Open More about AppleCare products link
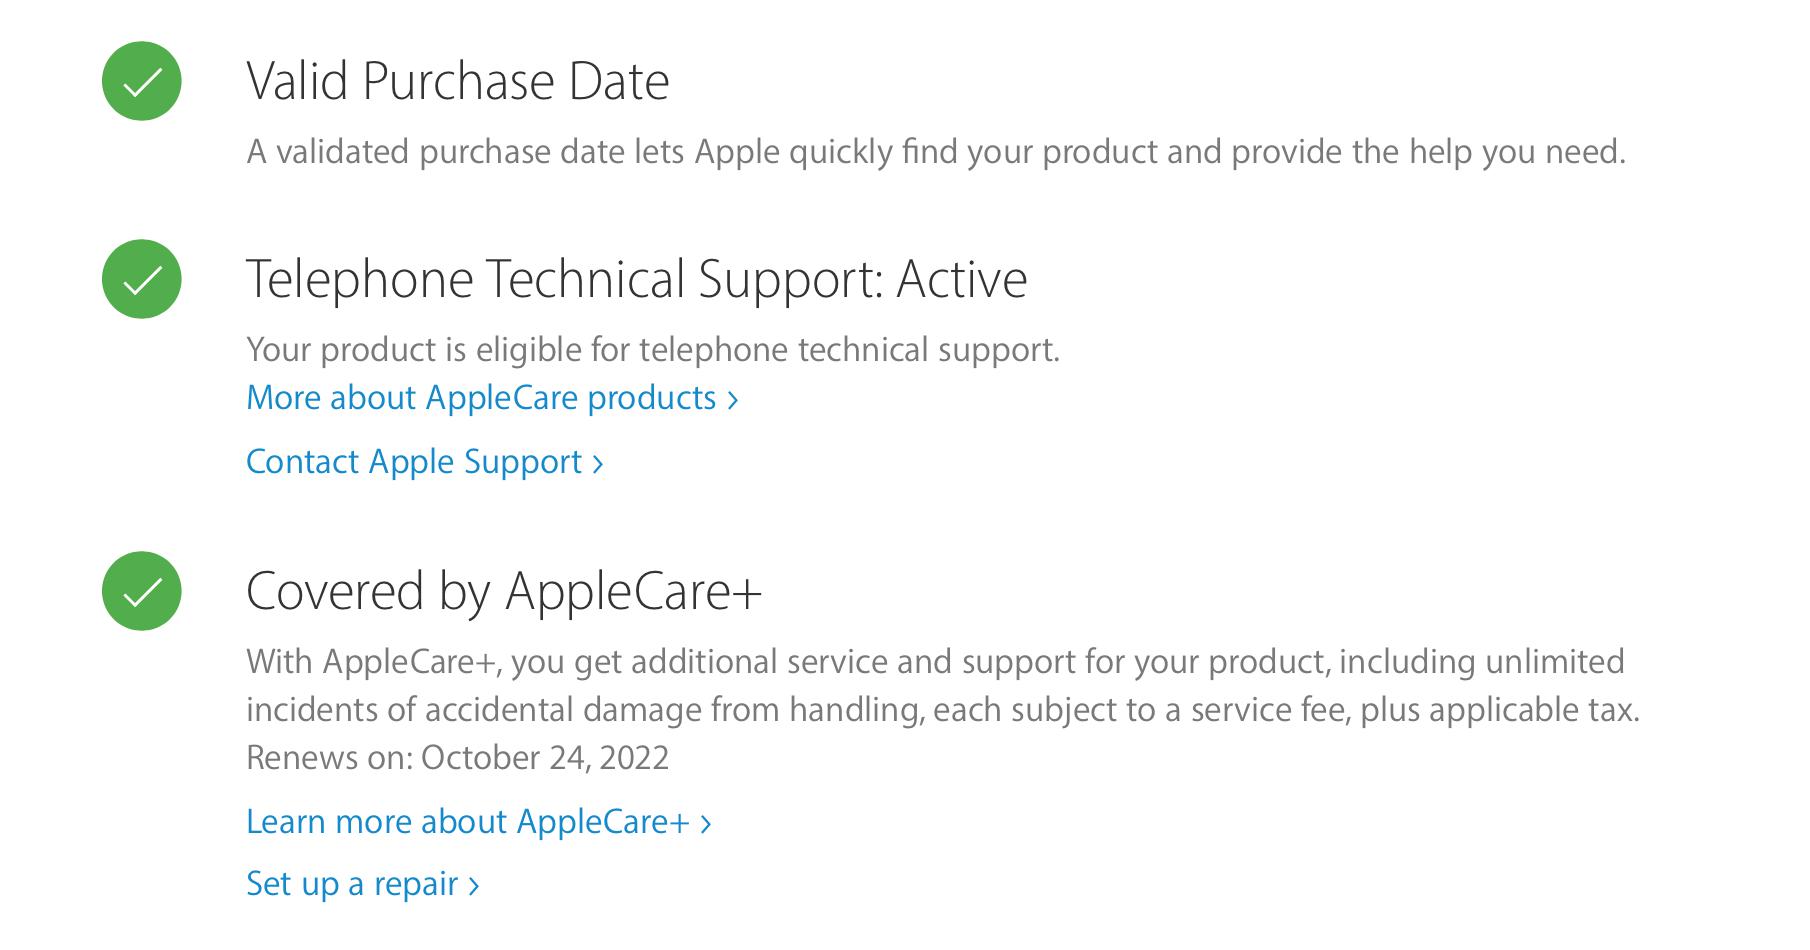Image resolution: width=1810 pixels, height=950 pixels. click(x=492, y=398)
